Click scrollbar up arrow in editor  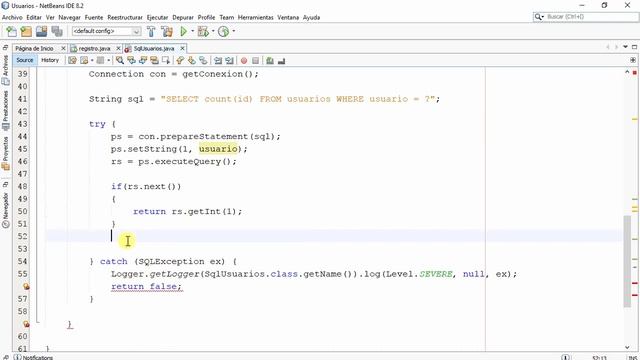pos(627,72)
